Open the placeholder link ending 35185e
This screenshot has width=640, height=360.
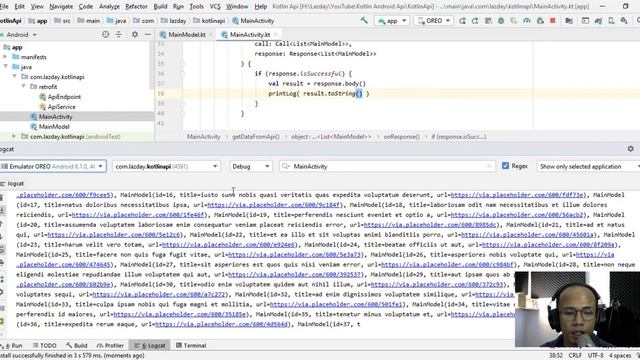coord(180,314)
